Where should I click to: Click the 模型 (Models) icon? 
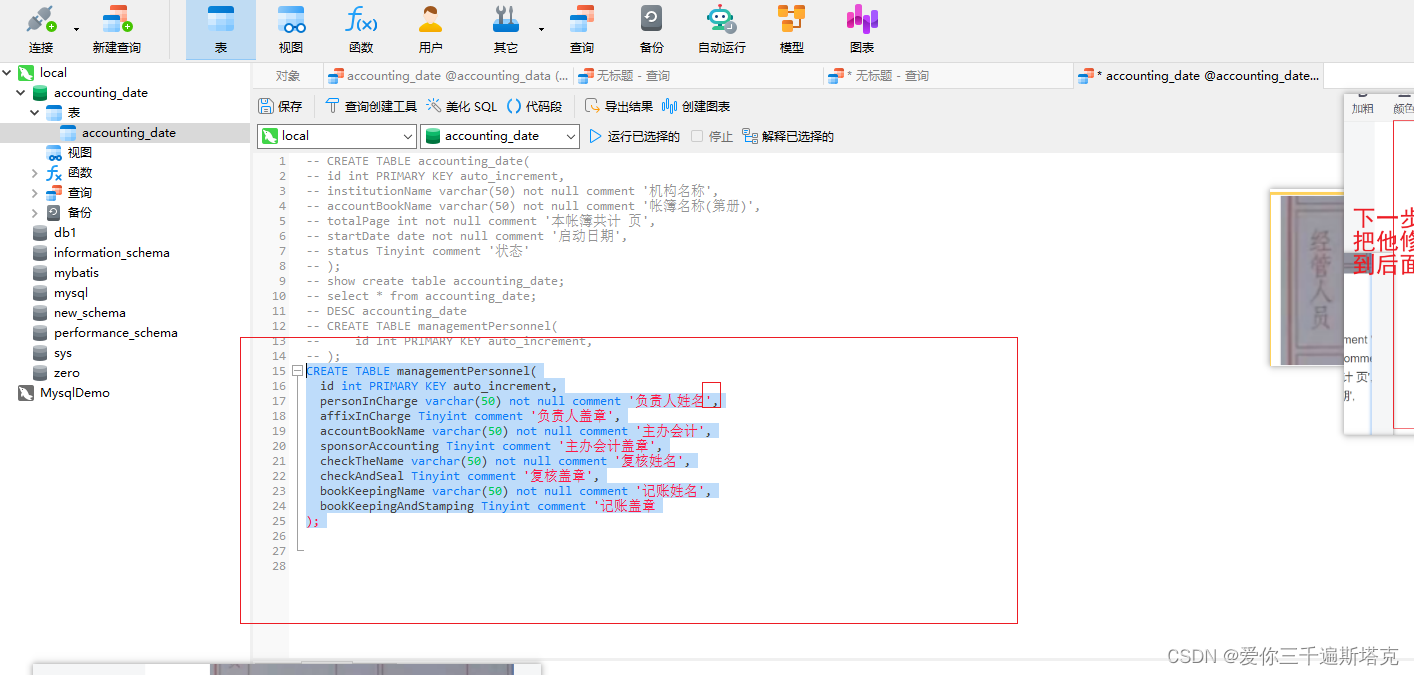point(791,29)
